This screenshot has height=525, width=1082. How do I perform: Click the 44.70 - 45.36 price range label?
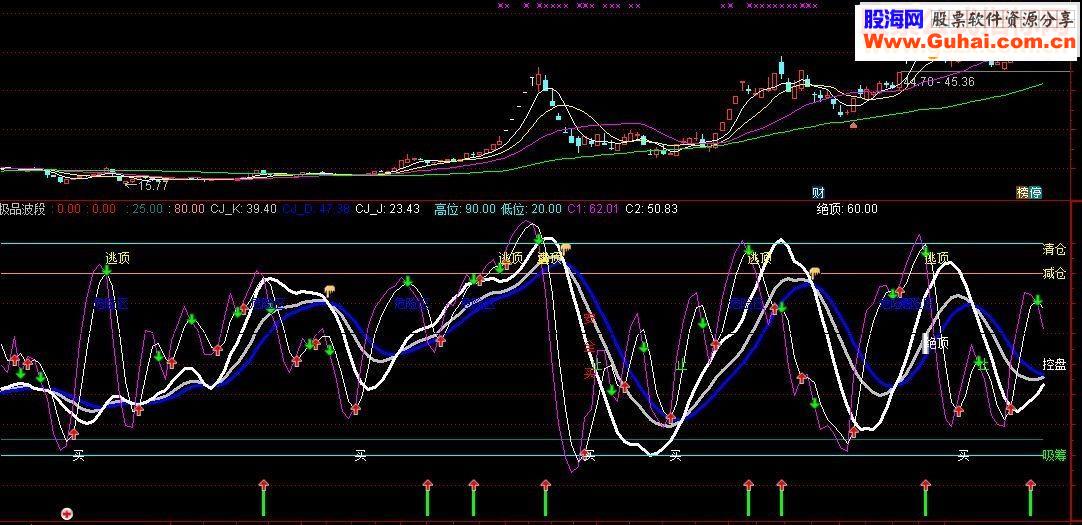(938, 82)
